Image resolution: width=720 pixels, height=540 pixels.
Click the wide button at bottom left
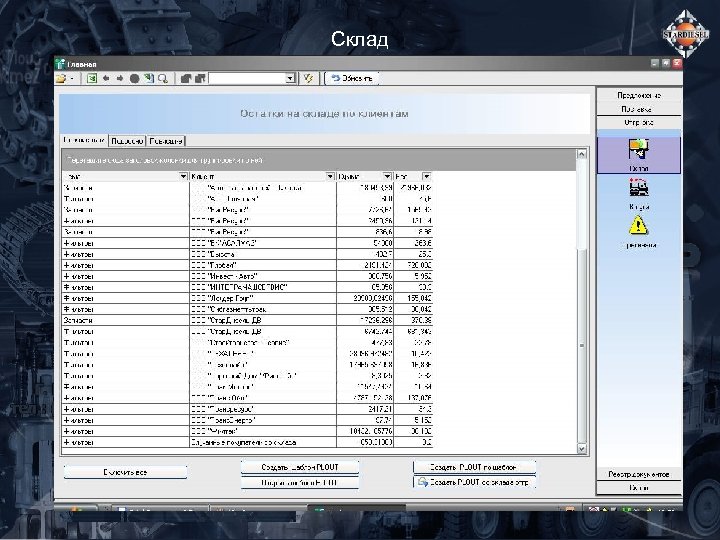click(x=125, y=471)
